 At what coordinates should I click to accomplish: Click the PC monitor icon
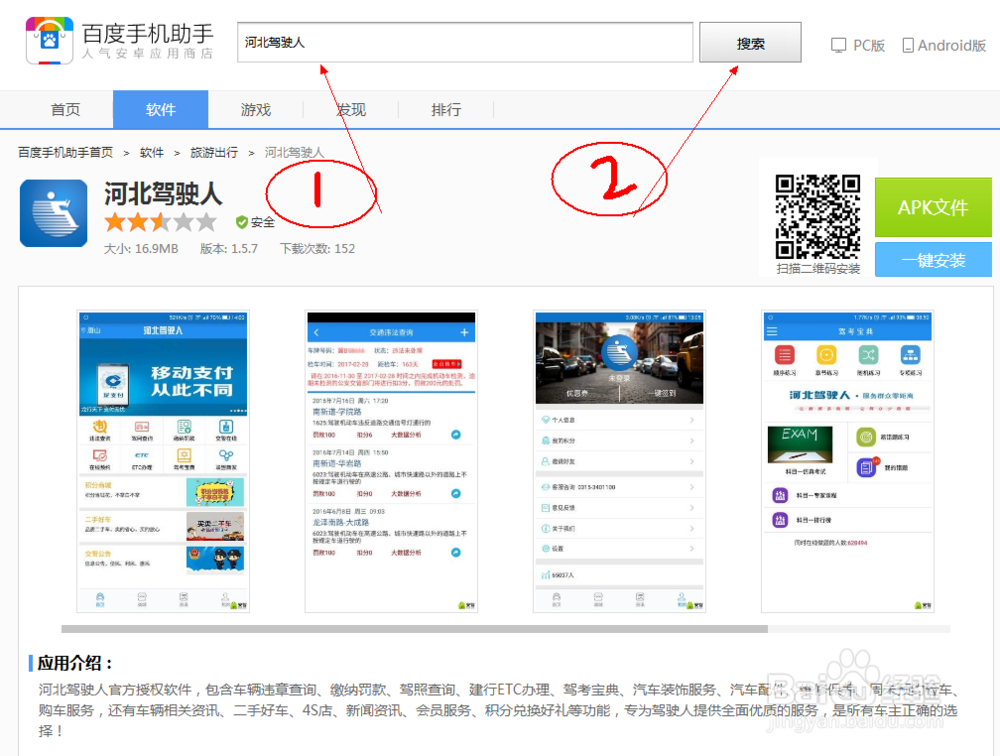pos(839,45)
